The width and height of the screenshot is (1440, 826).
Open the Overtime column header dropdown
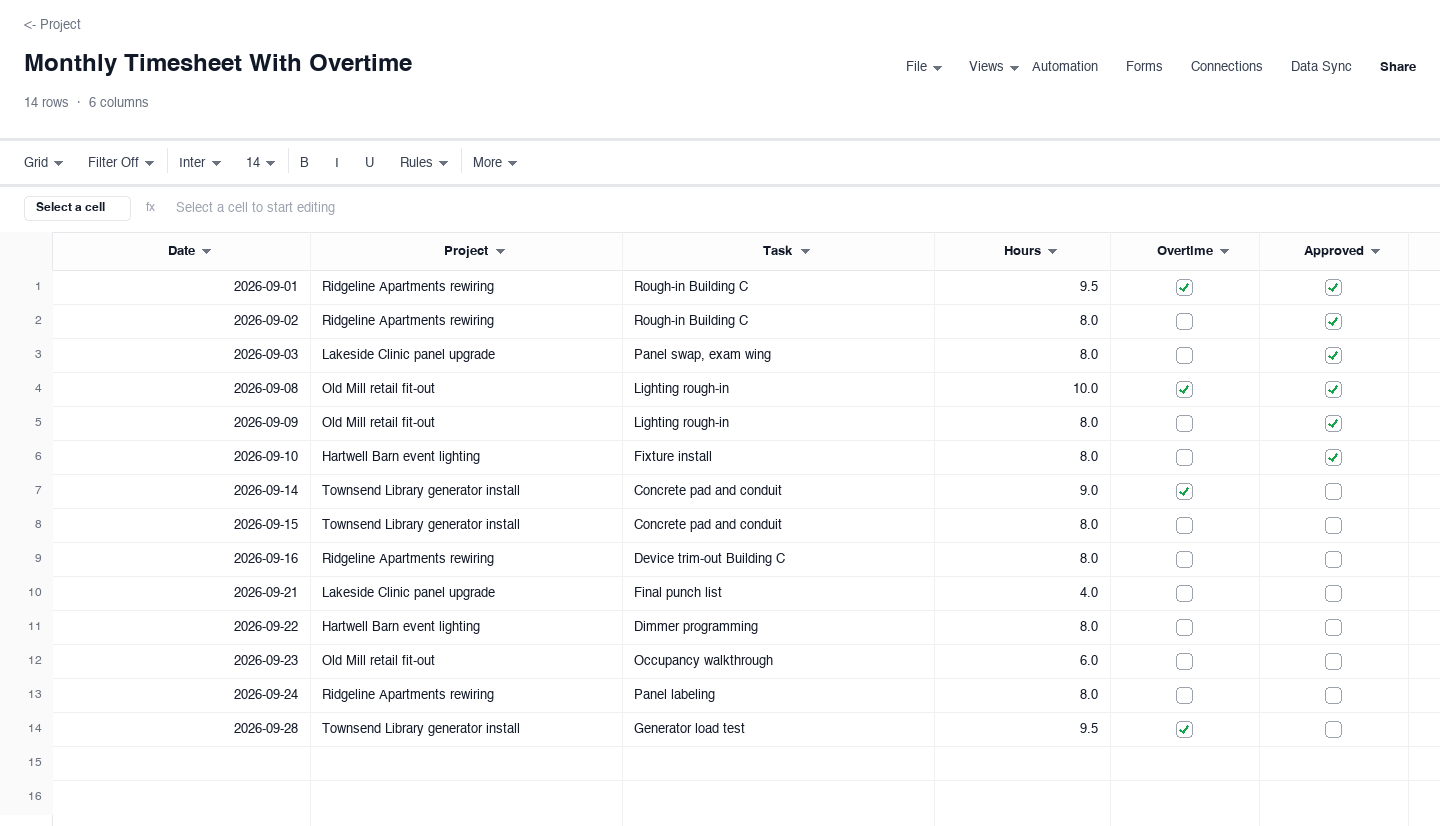click(1225, 251)
